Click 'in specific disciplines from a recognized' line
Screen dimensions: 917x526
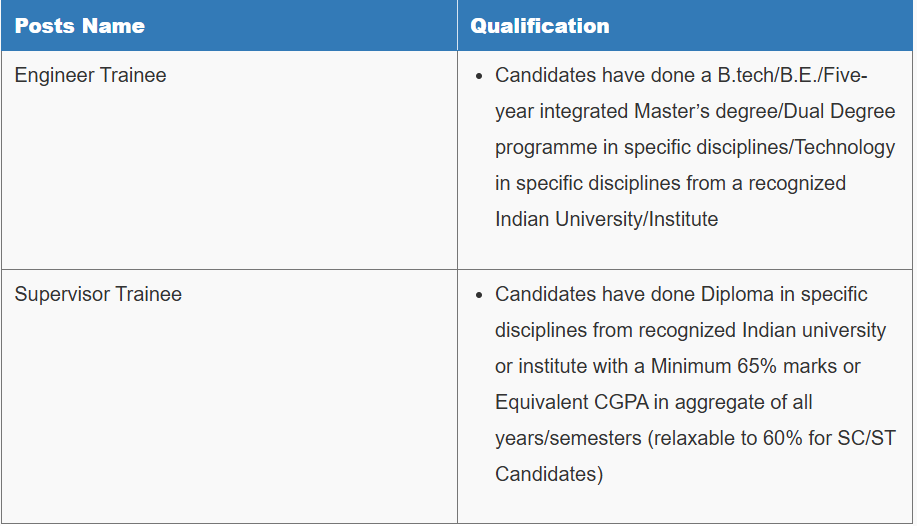coord(670,183)
